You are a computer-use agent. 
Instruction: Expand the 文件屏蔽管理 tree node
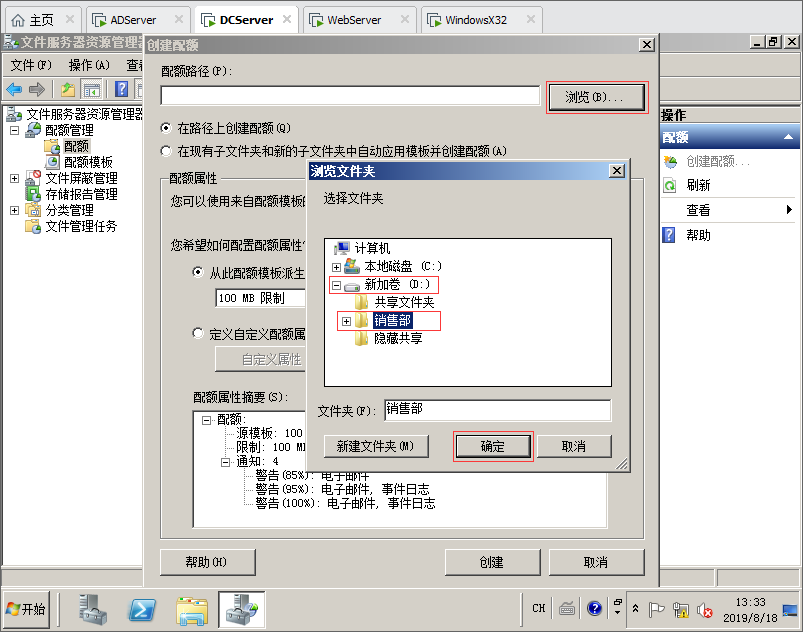click(15, 178)
